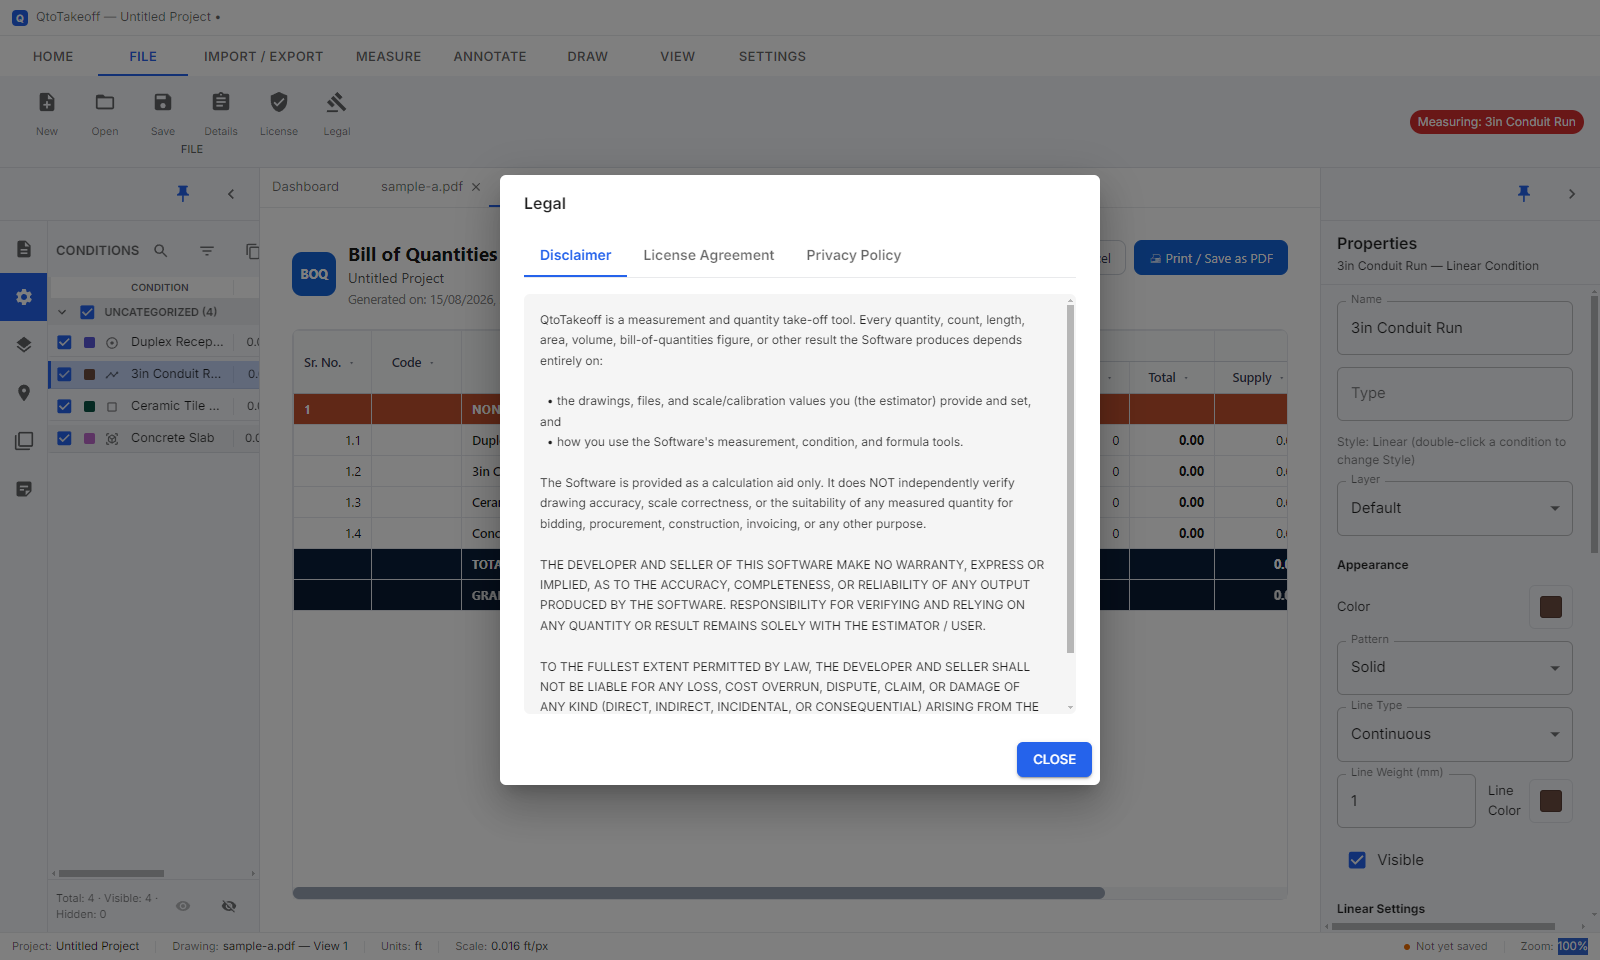Image resolution: width=1600 pixels, height=960 pixels.
Task: Open the Layer dropdown set to Default
Action: point(1455,508)
